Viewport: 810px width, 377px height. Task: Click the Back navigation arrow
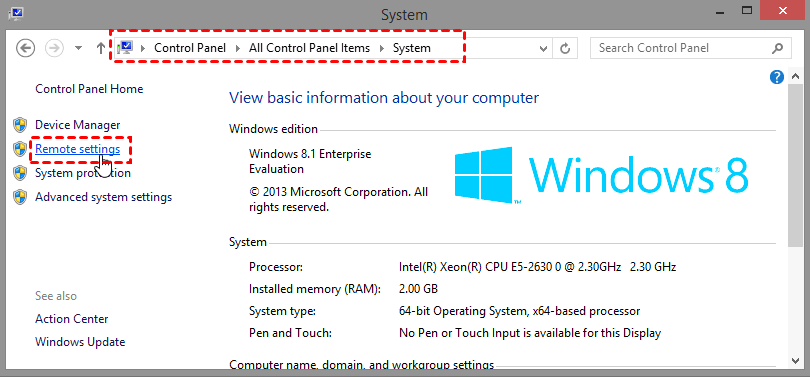[25, 48]
